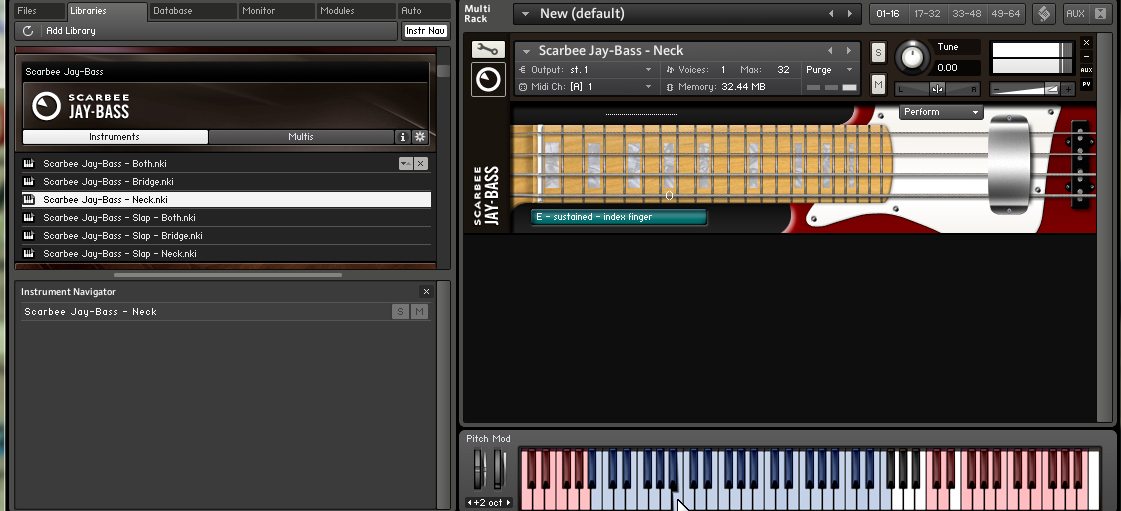The width and height of the screenshot is (1121, 511).
Task: Click the volume minus button
Action: pos(997,89)
